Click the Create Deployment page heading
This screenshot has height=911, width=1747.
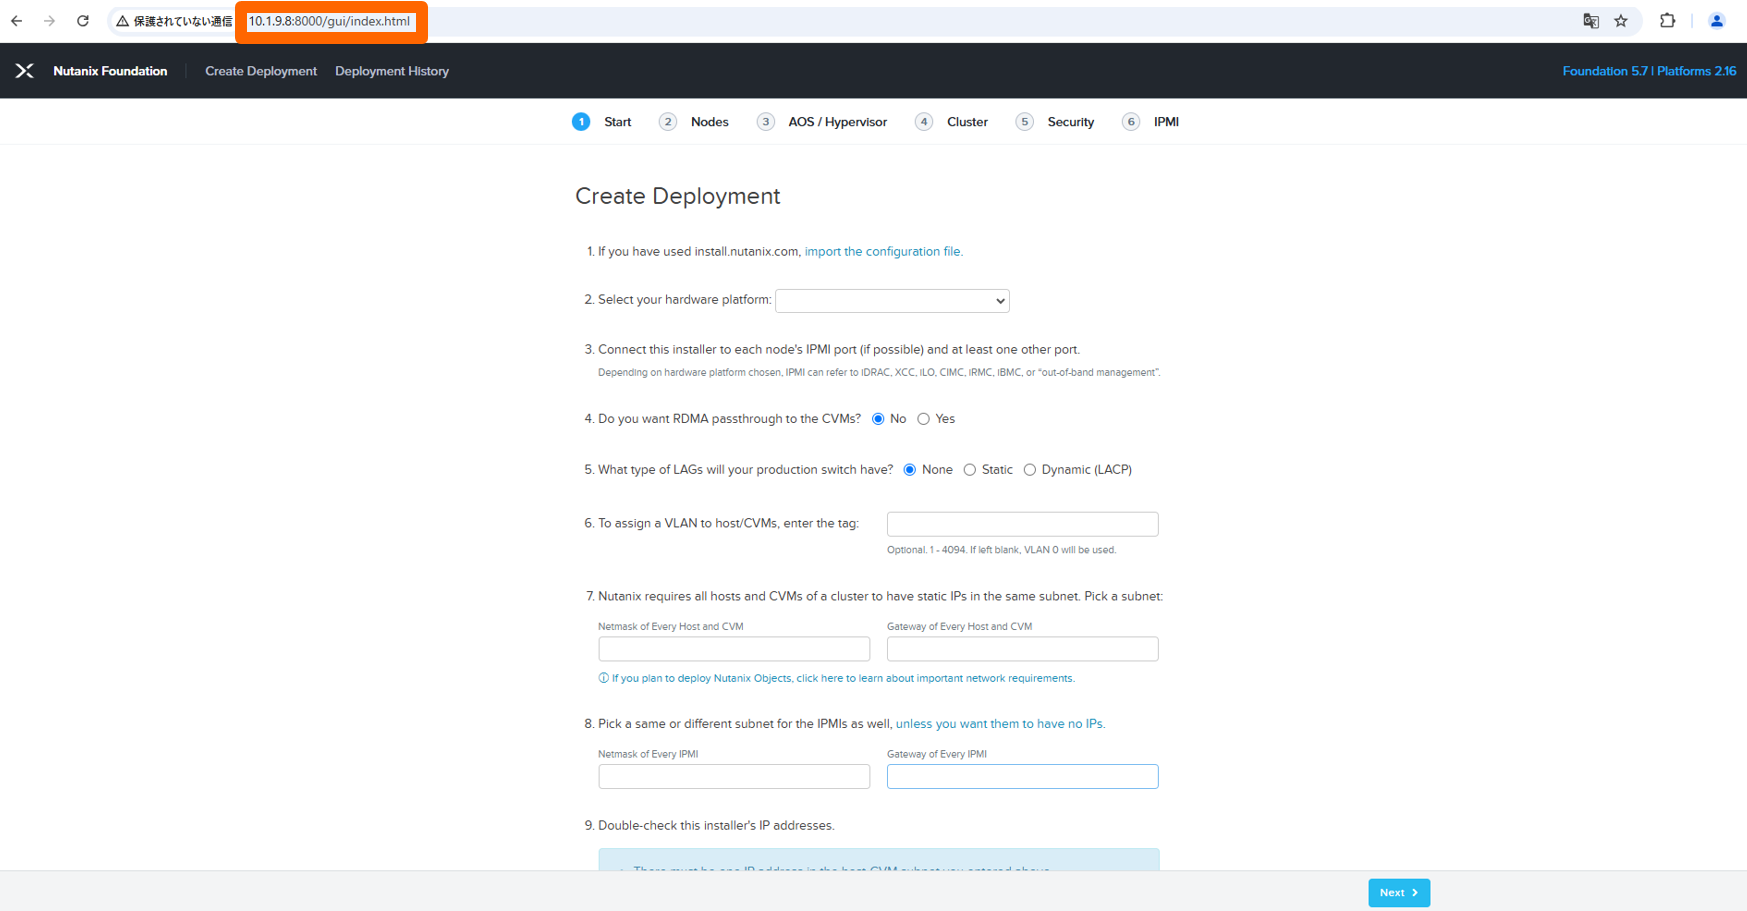coord(678,196)
